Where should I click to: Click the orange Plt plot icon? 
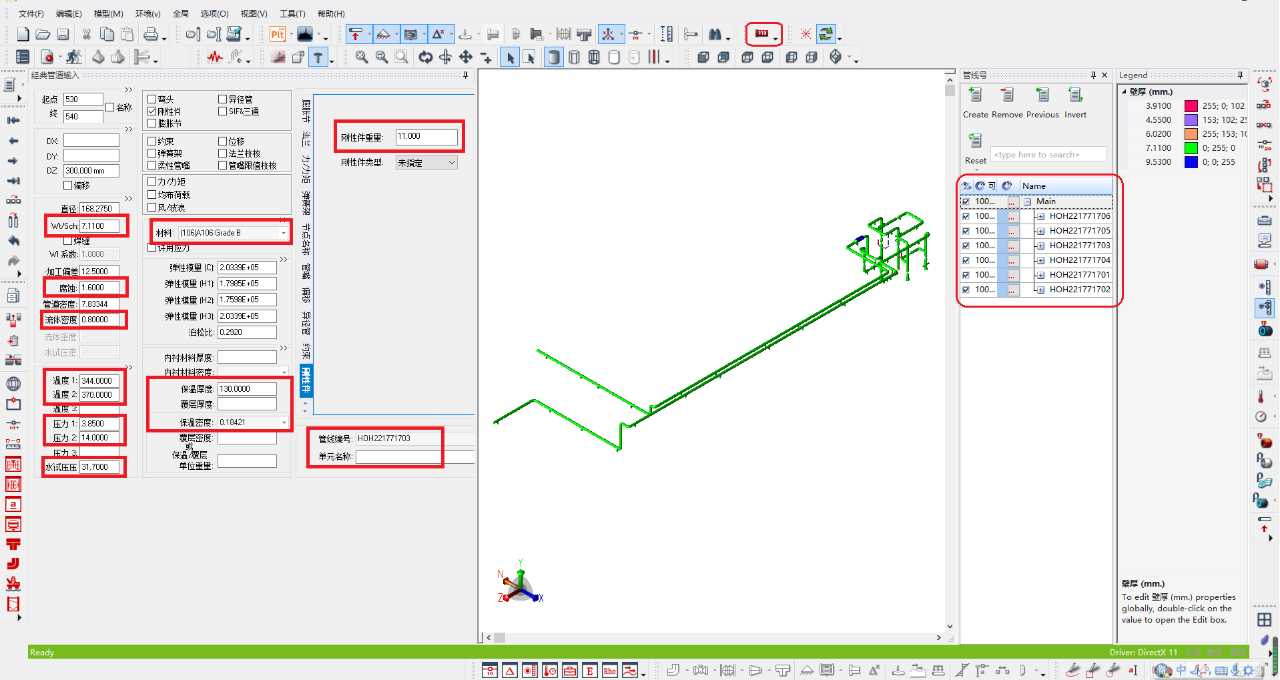(277, 34)
